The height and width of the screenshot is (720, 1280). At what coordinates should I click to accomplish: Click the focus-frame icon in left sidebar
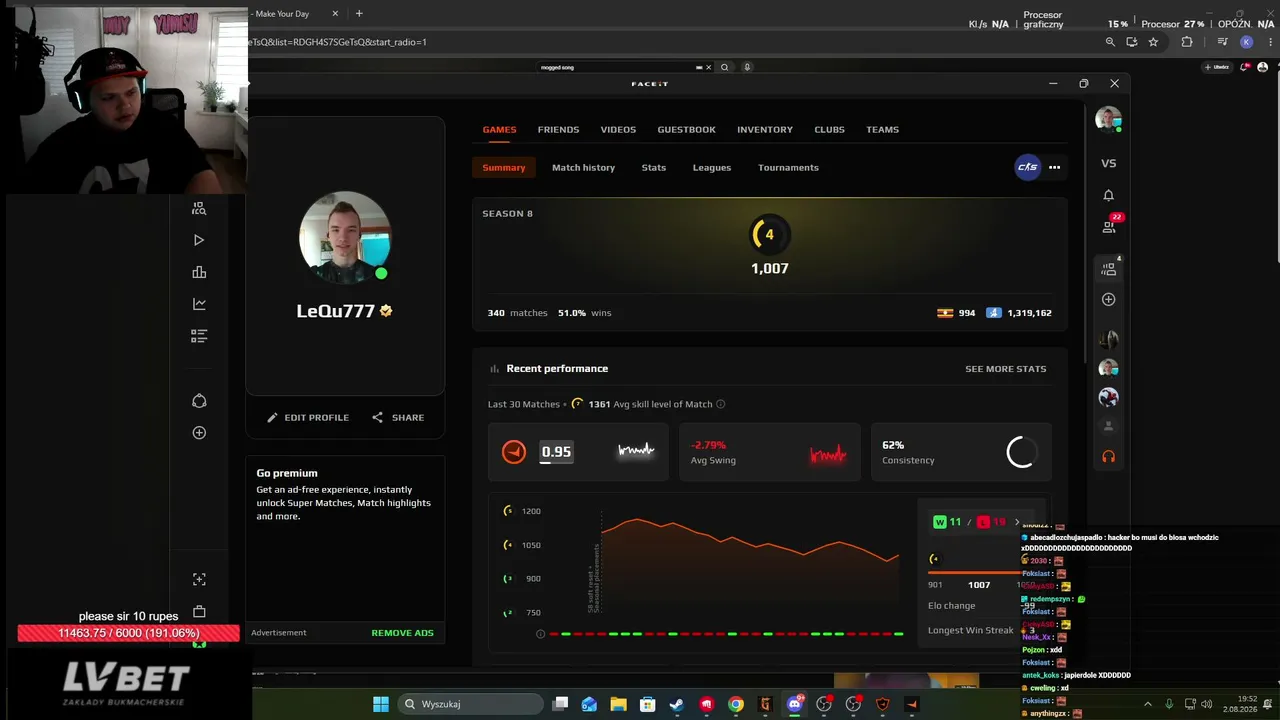pyautogui.click(x=199, y=579)
